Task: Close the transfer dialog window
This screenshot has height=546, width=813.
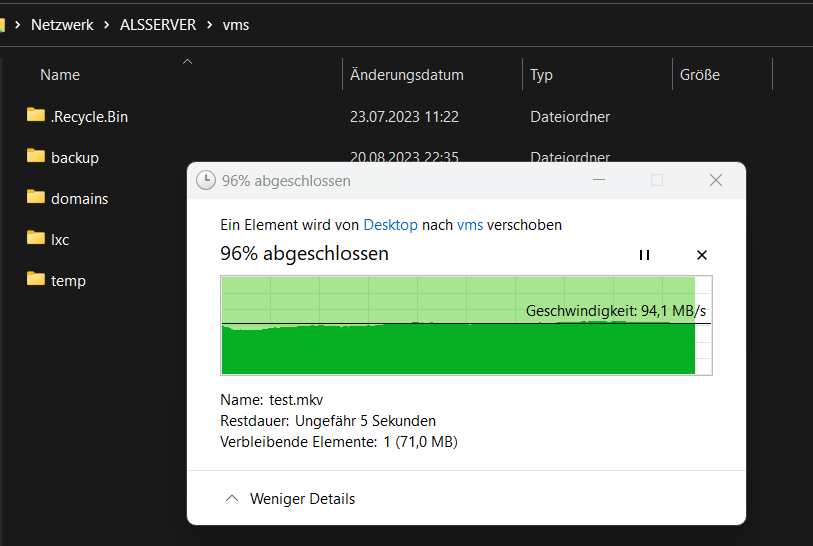Action: tap(716, 180)
